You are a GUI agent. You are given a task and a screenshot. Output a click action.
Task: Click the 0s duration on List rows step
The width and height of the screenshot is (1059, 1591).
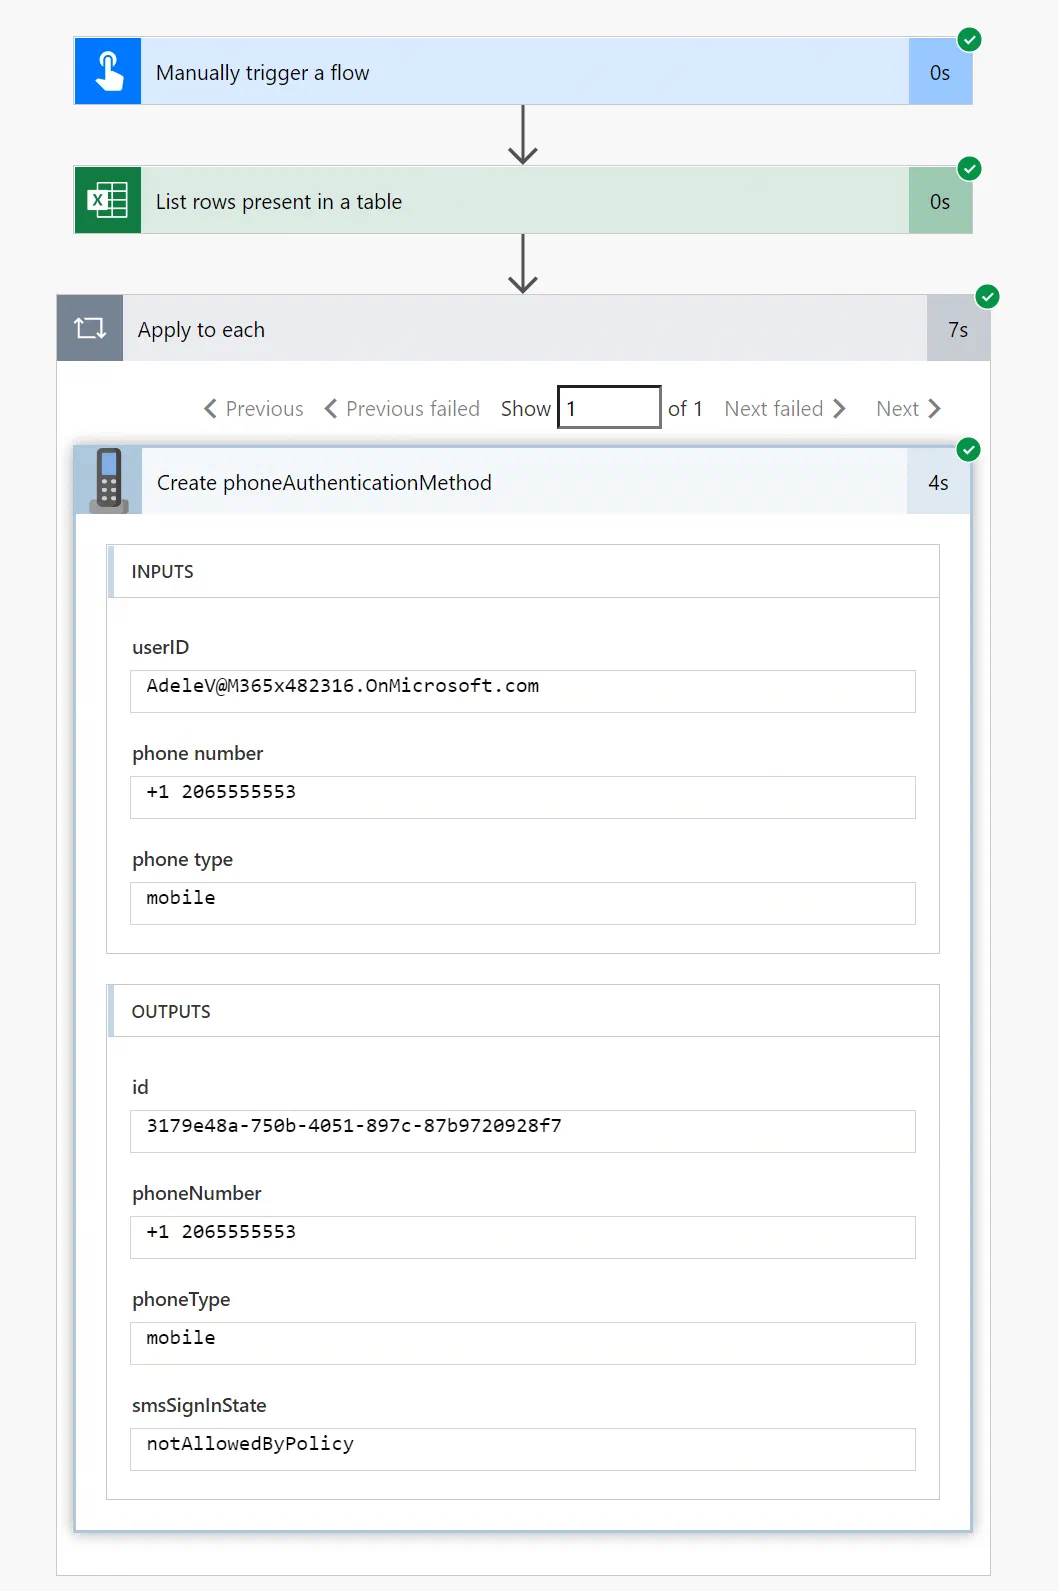940,200
